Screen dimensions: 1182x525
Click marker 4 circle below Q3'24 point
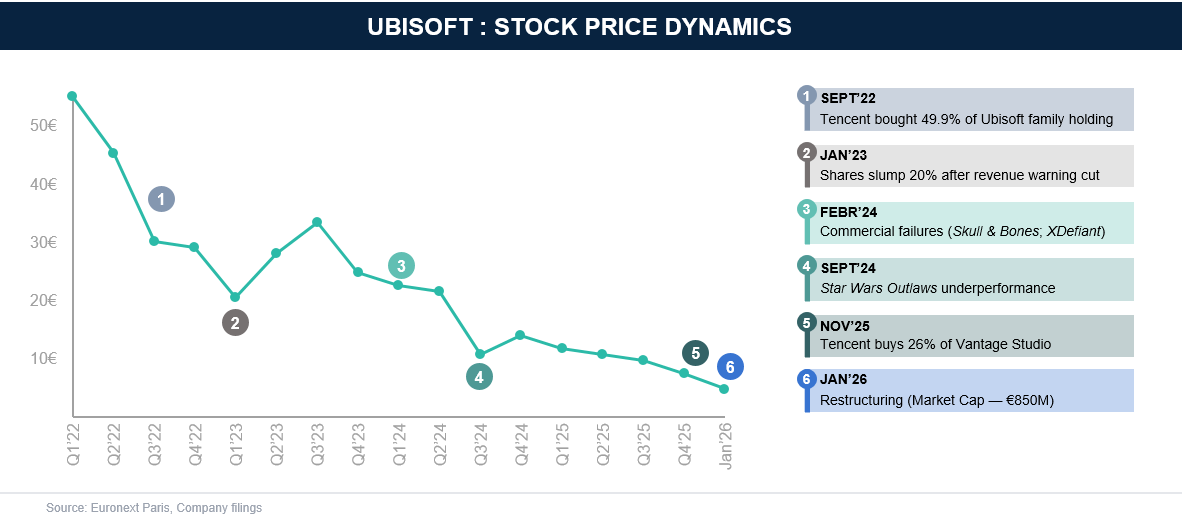coord(479,376)
